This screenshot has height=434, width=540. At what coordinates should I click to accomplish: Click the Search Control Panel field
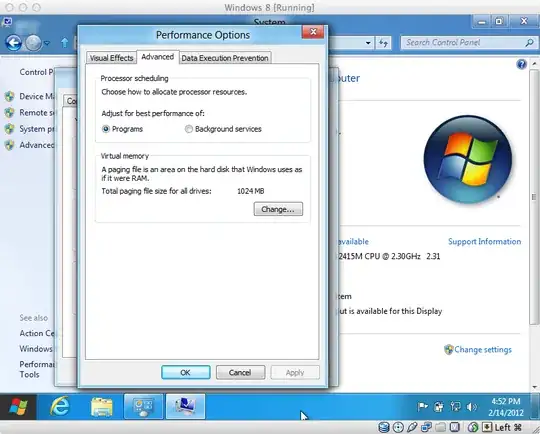(x=463, y=43)
